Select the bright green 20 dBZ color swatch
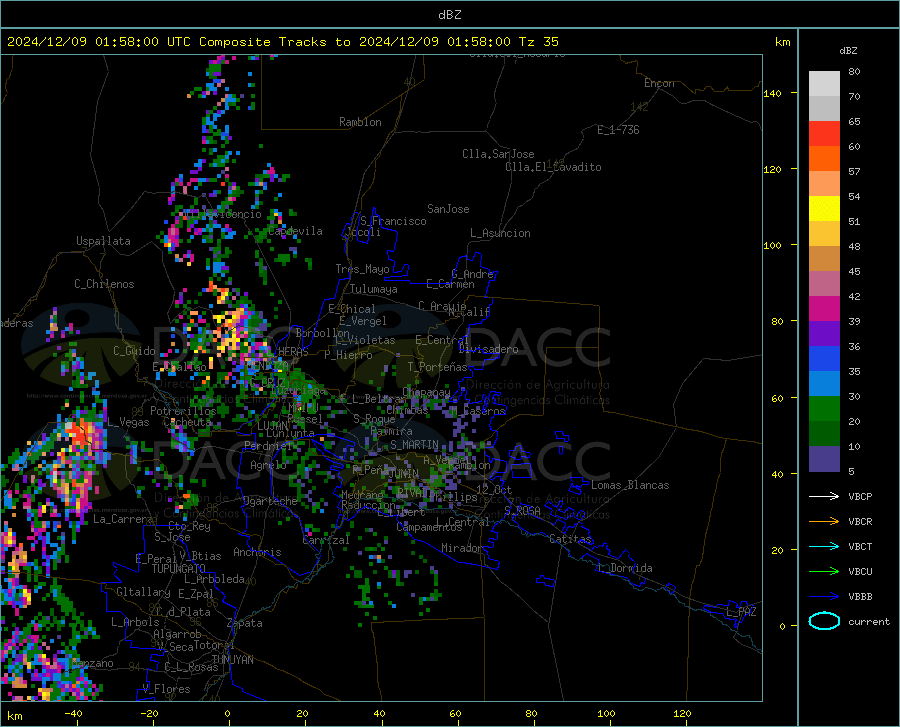This screenshot has height=727, width=900. tap(824, 409)
